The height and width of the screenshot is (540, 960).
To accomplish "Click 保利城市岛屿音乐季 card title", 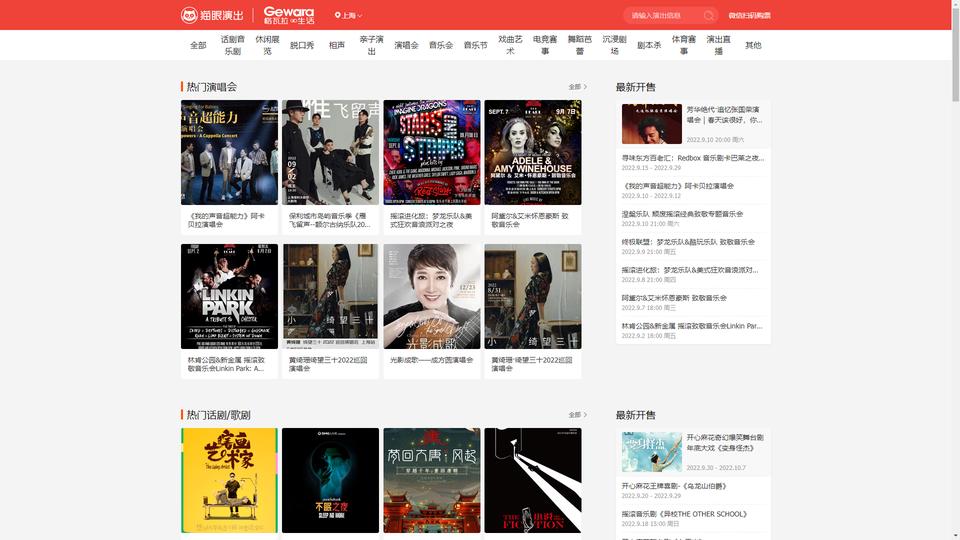I will (x=329, y=220).
